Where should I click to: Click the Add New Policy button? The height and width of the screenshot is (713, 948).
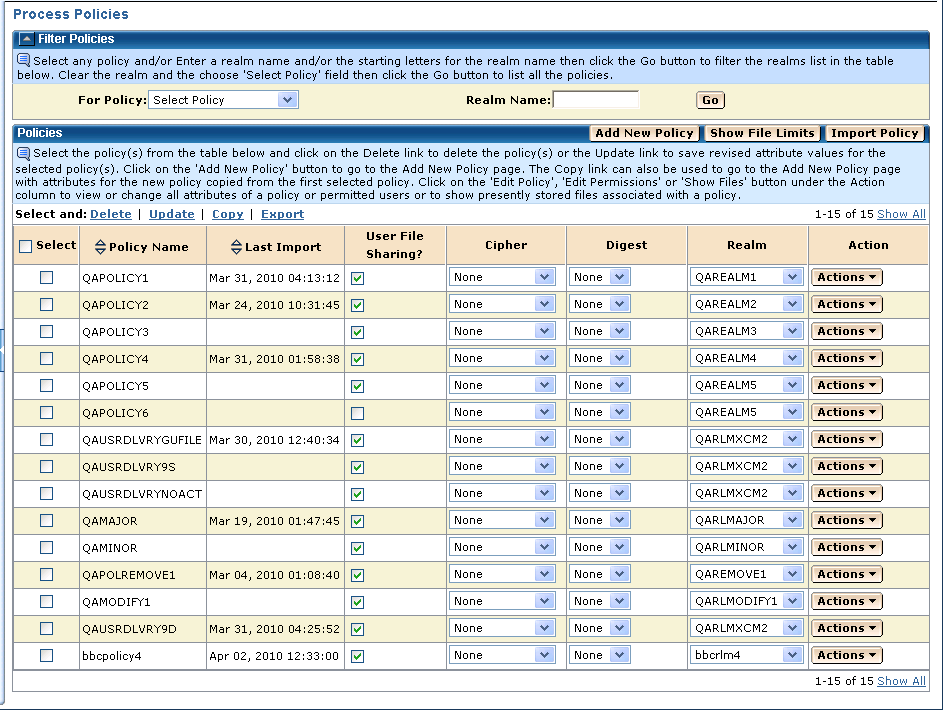coord(644,133)
